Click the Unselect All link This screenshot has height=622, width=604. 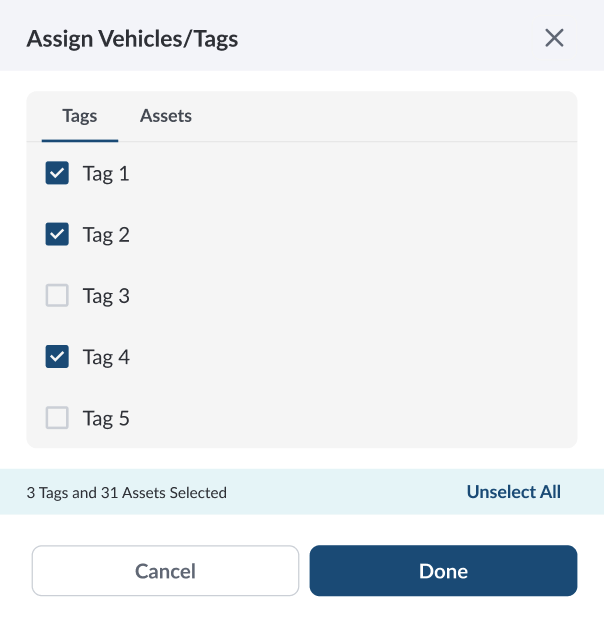pyautogui.click(x=513, y=492)
